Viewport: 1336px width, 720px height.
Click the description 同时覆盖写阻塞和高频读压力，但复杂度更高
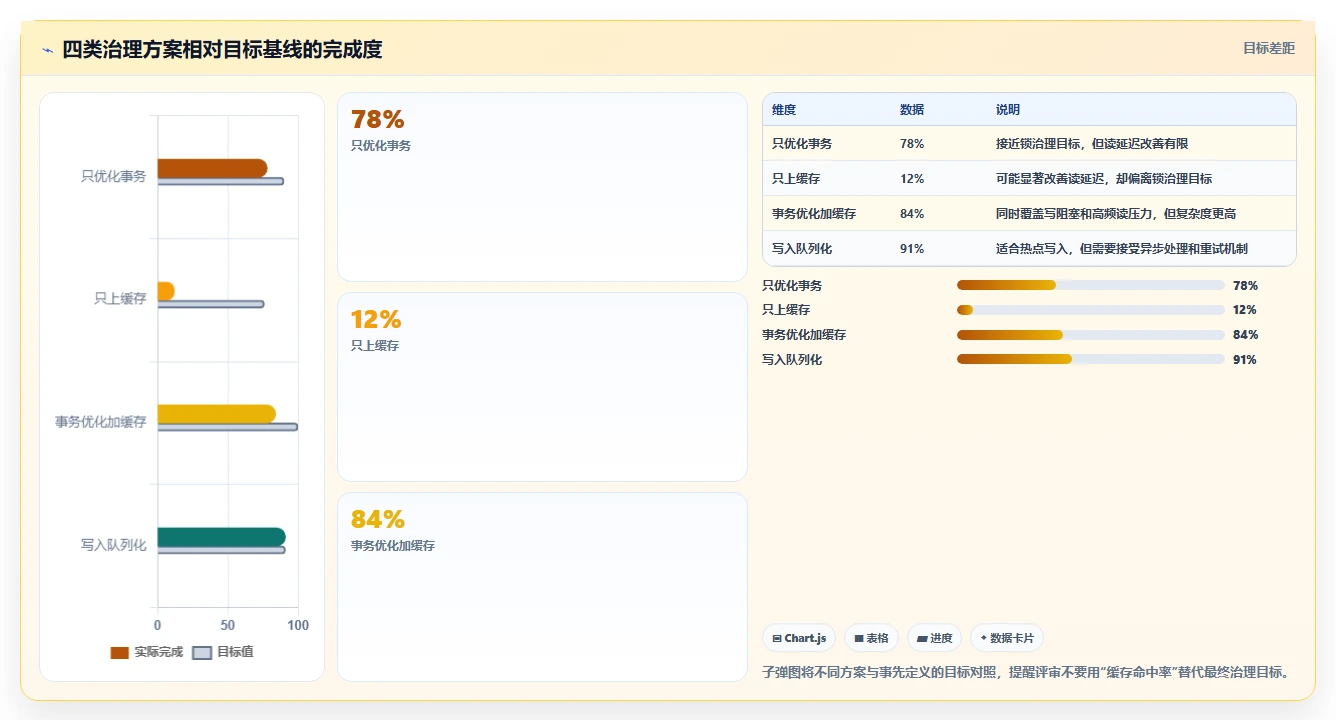click(1116, 214)
